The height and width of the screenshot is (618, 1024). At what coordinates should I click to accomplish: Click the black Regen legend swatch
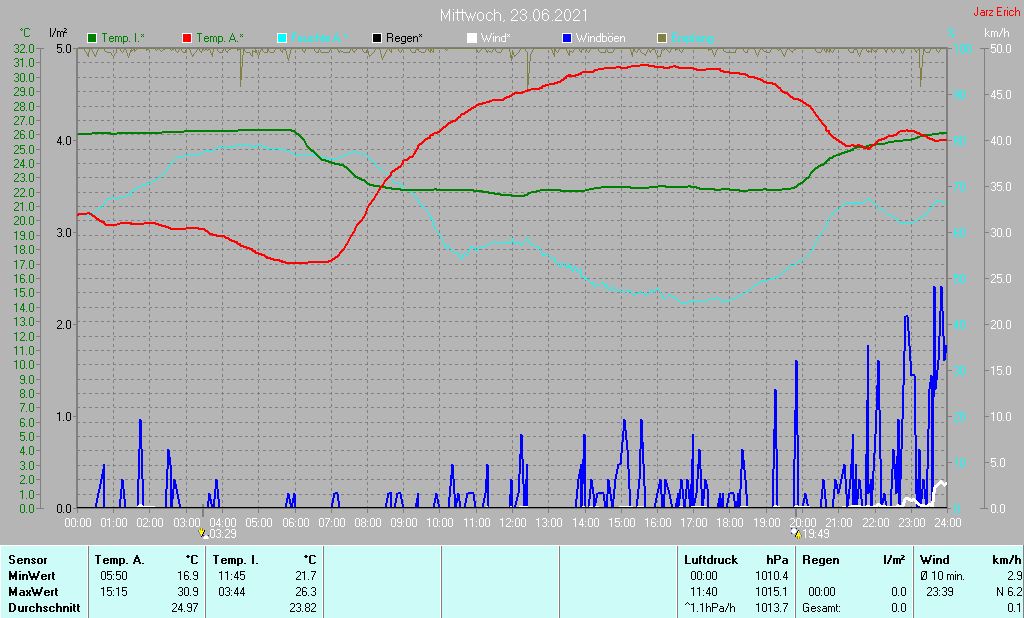tap(377, 38)
